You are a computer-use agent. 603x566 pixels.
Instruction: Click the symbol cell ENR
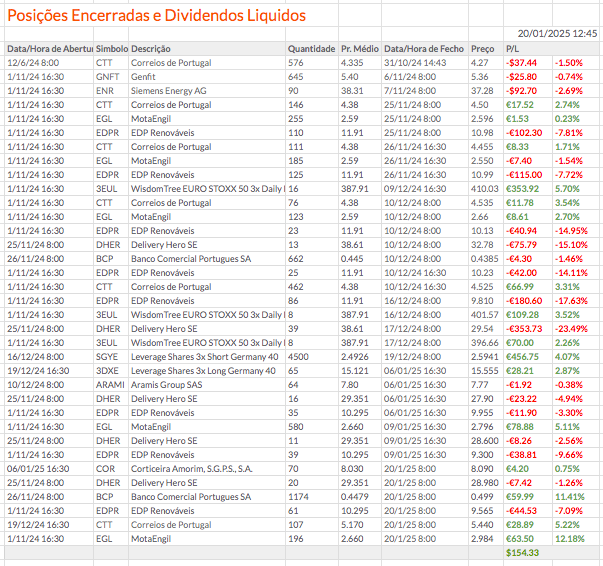pyautogui.click(x=105, y=91)
